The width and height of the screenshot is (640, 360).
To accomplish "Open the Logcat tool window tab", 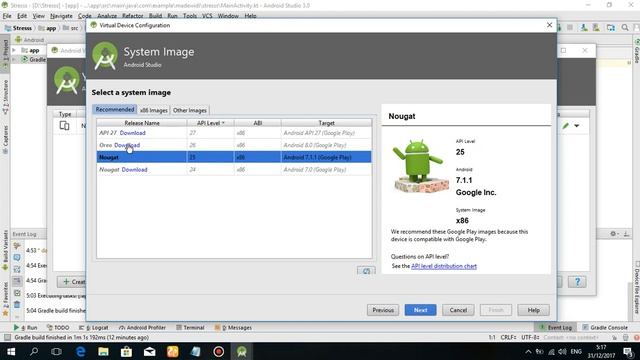I will point(93,327).
